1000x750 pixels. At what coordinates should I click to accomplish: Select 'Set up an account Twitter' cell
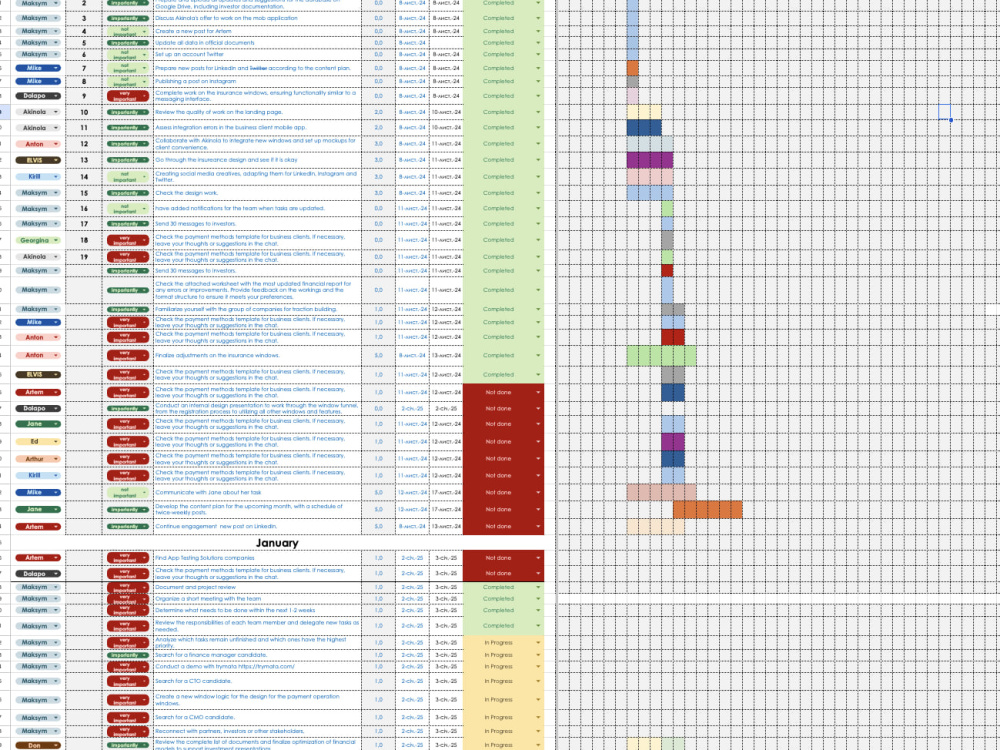[x=257, y=54]
